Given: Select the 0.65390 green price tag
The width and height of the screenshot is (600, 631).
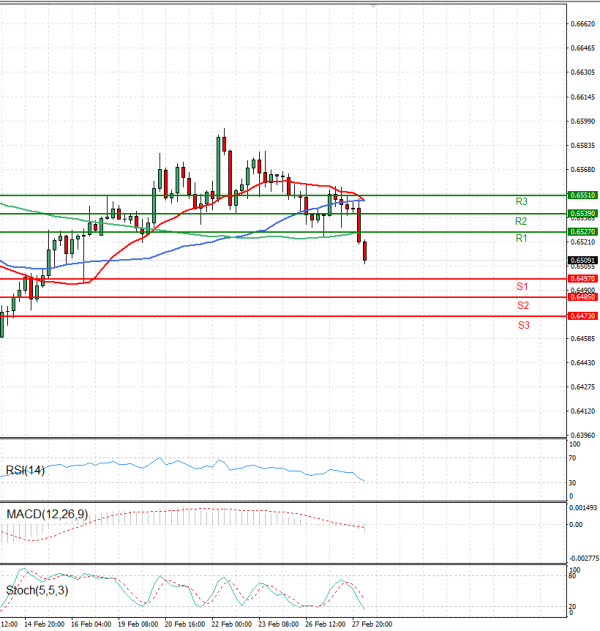Looking at the screenshot, I should (583, 213).
